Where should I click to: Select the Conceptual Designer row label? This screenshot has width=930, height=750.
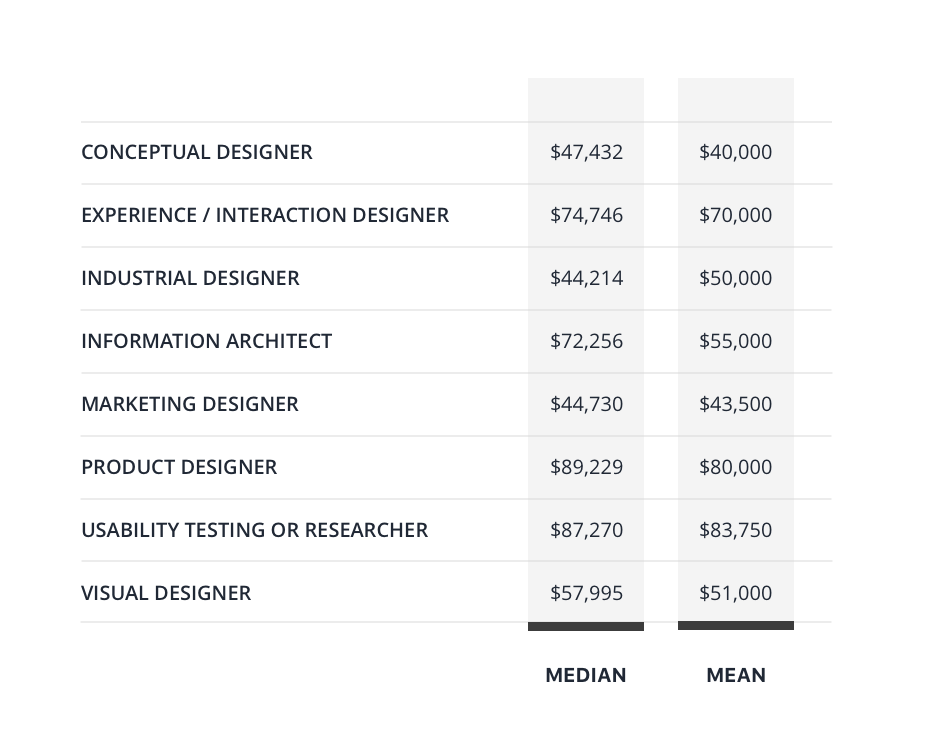tap(197, 152)
